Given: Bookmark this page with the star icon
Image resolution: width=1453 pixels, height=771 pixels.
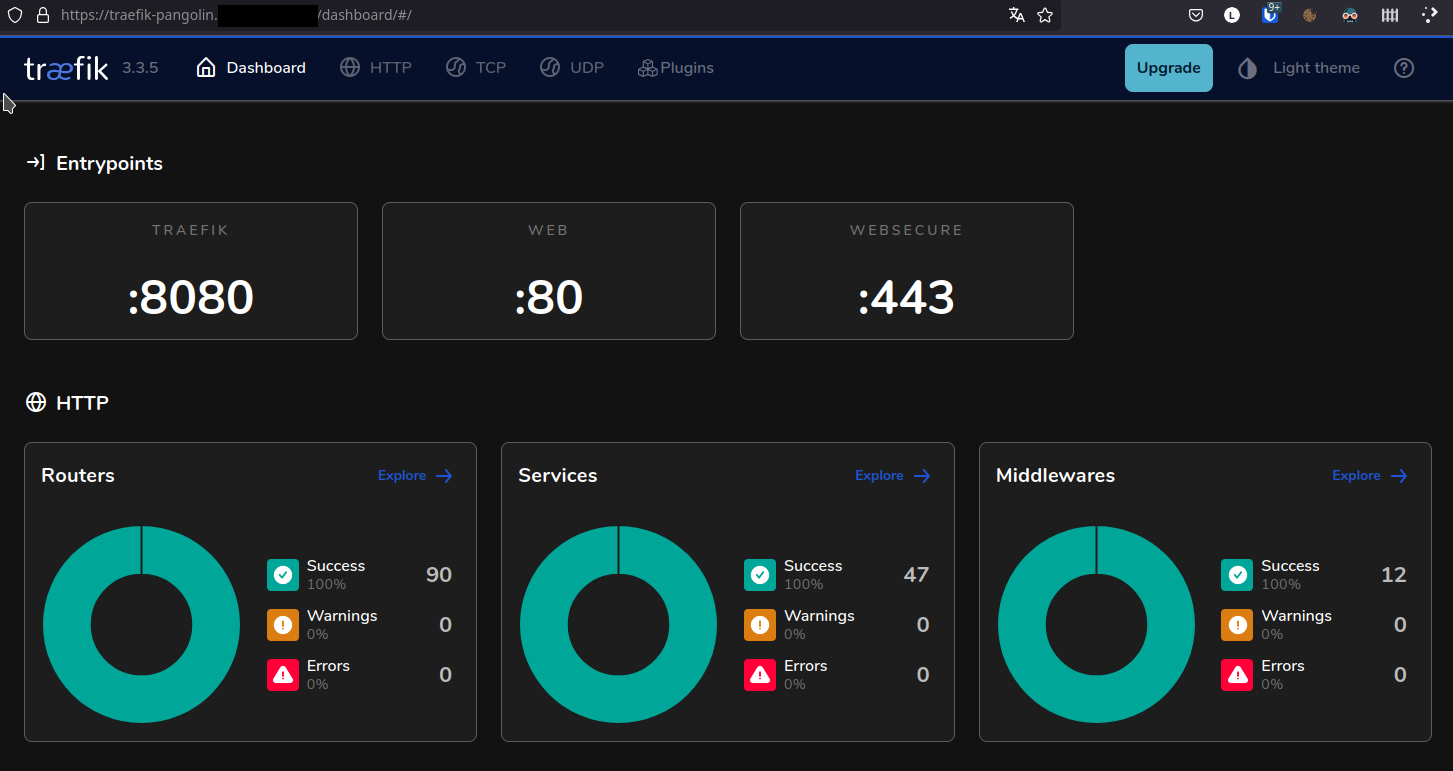Looking at the screenshot, I should pyautogui.click(x=1045, y=15).
